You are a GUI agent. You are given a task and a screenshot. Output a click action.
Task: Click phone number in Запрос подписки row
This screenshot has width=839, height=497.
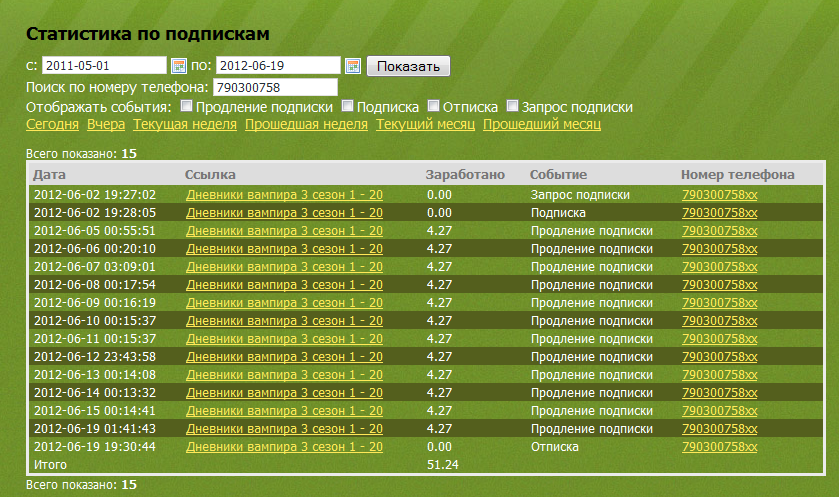click(720, 195)
